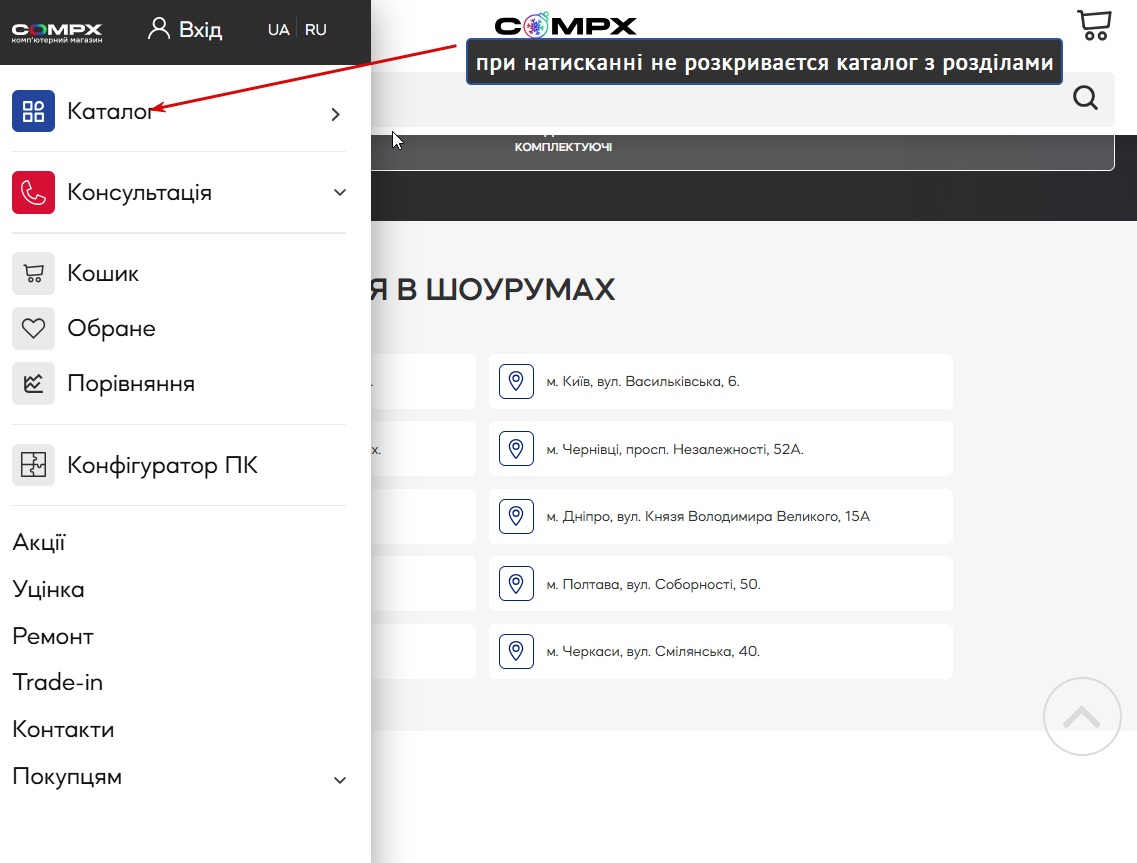Open the Каталог grid icon
The image size is (1137, 863).
pos(33,111)
